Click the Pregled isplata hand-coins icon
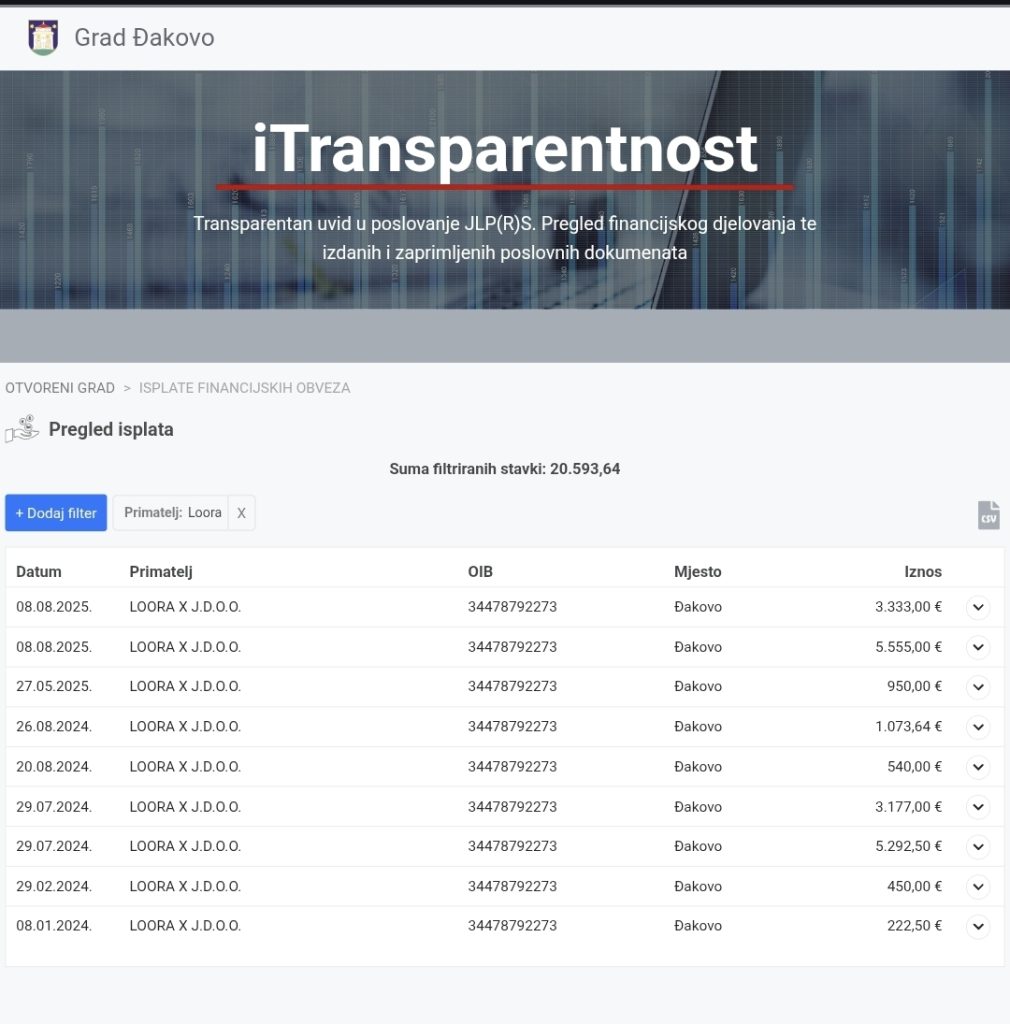 point(22,429)
